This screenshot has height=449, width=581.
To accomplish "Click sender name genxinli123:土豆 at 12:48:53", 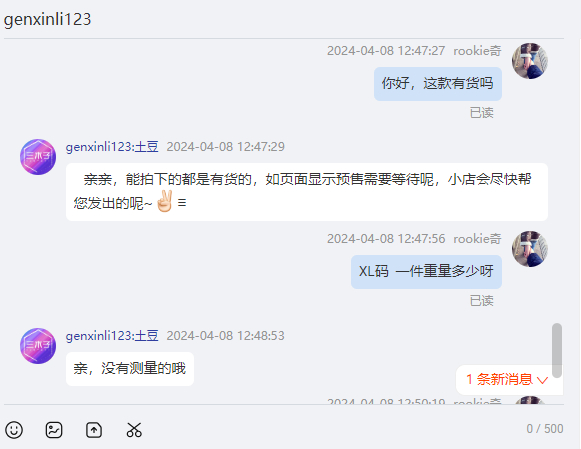I will tap(112, 336).
